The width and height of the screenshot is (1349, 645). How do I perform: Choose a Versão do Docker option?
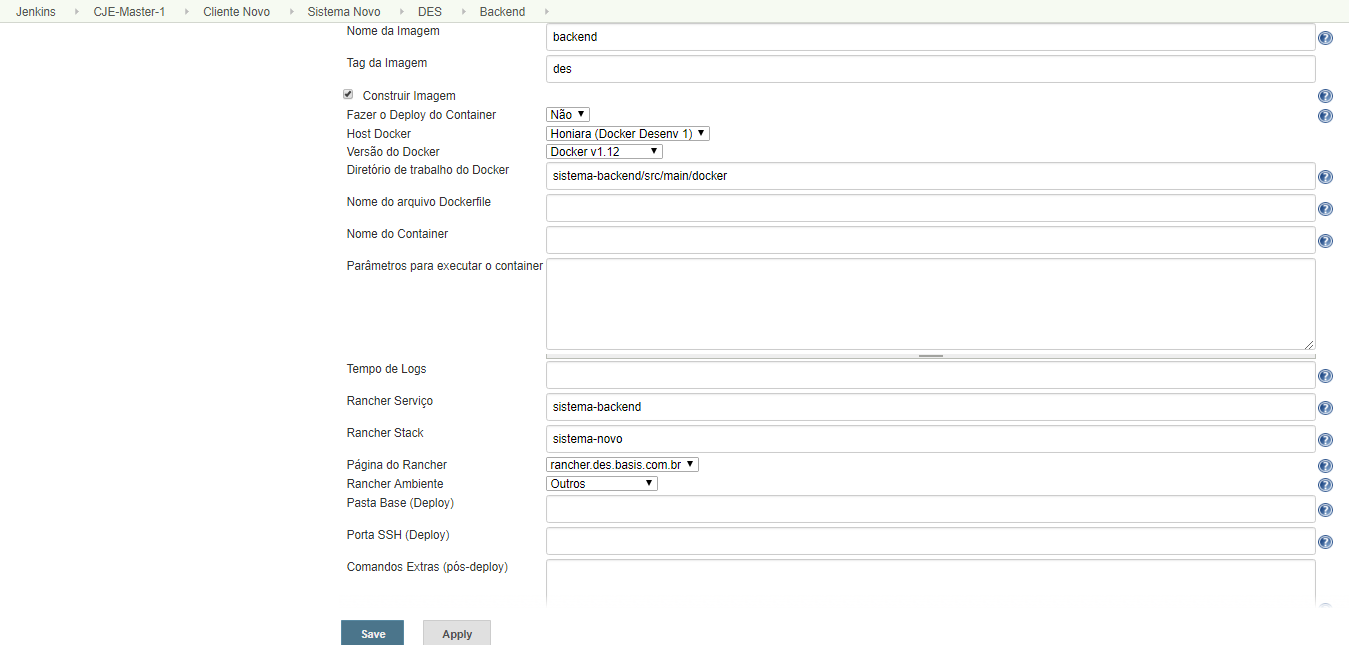[604, 152]
